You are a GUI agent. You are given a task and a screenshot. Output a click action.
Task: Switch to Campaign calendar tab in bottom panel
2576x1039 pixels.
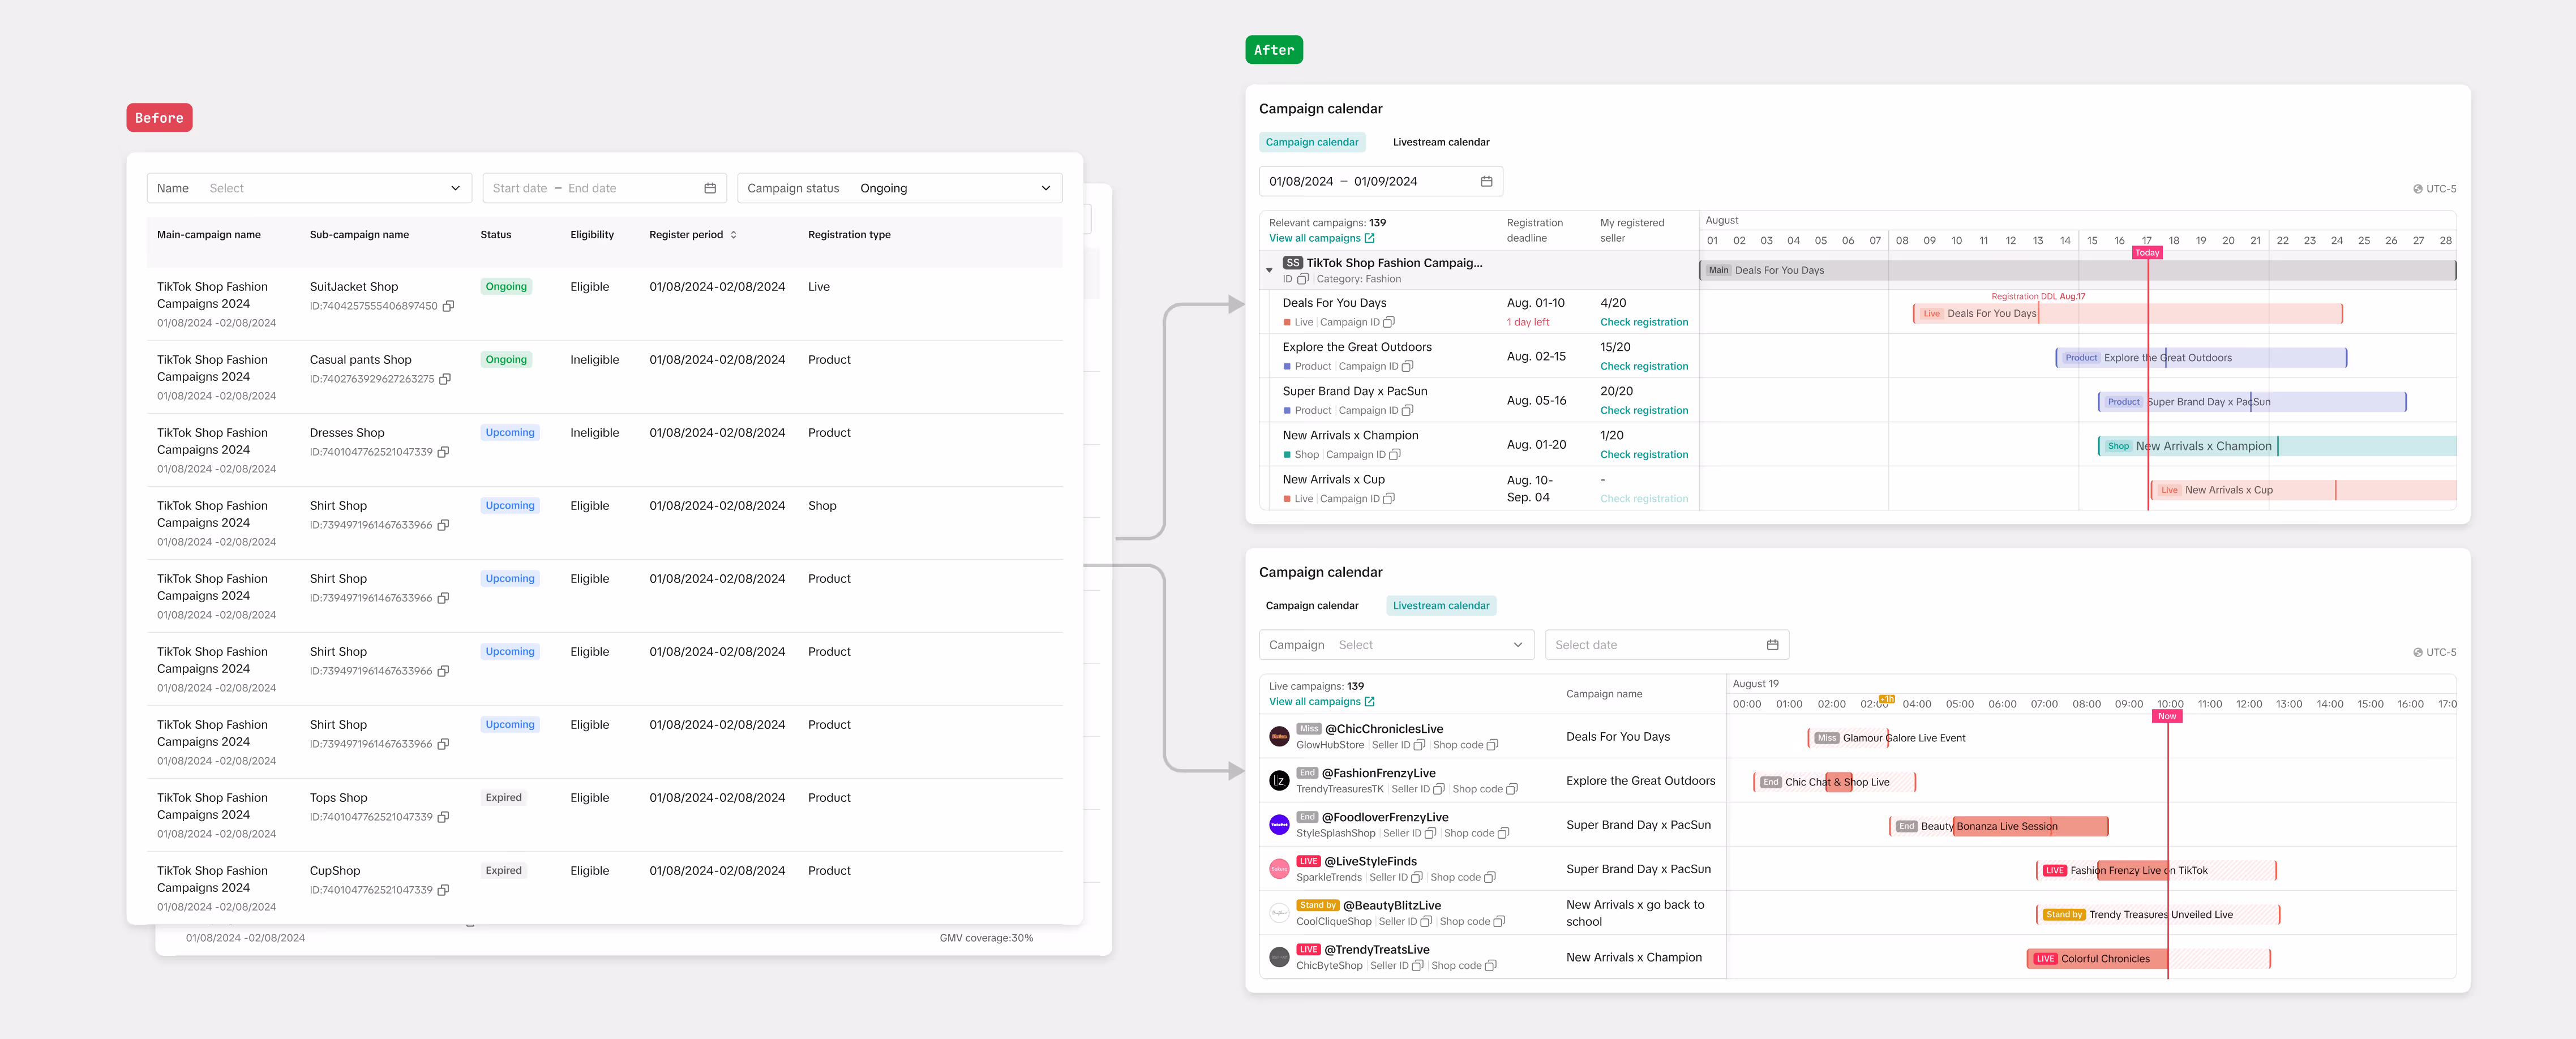pos(1311,606)
